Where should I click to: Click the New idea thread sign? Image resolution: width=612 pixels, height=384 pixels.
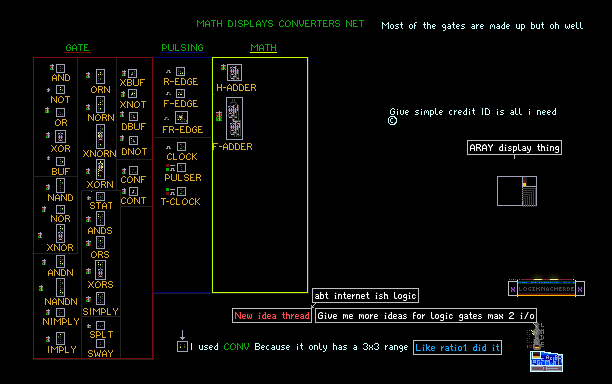point(272,315)
